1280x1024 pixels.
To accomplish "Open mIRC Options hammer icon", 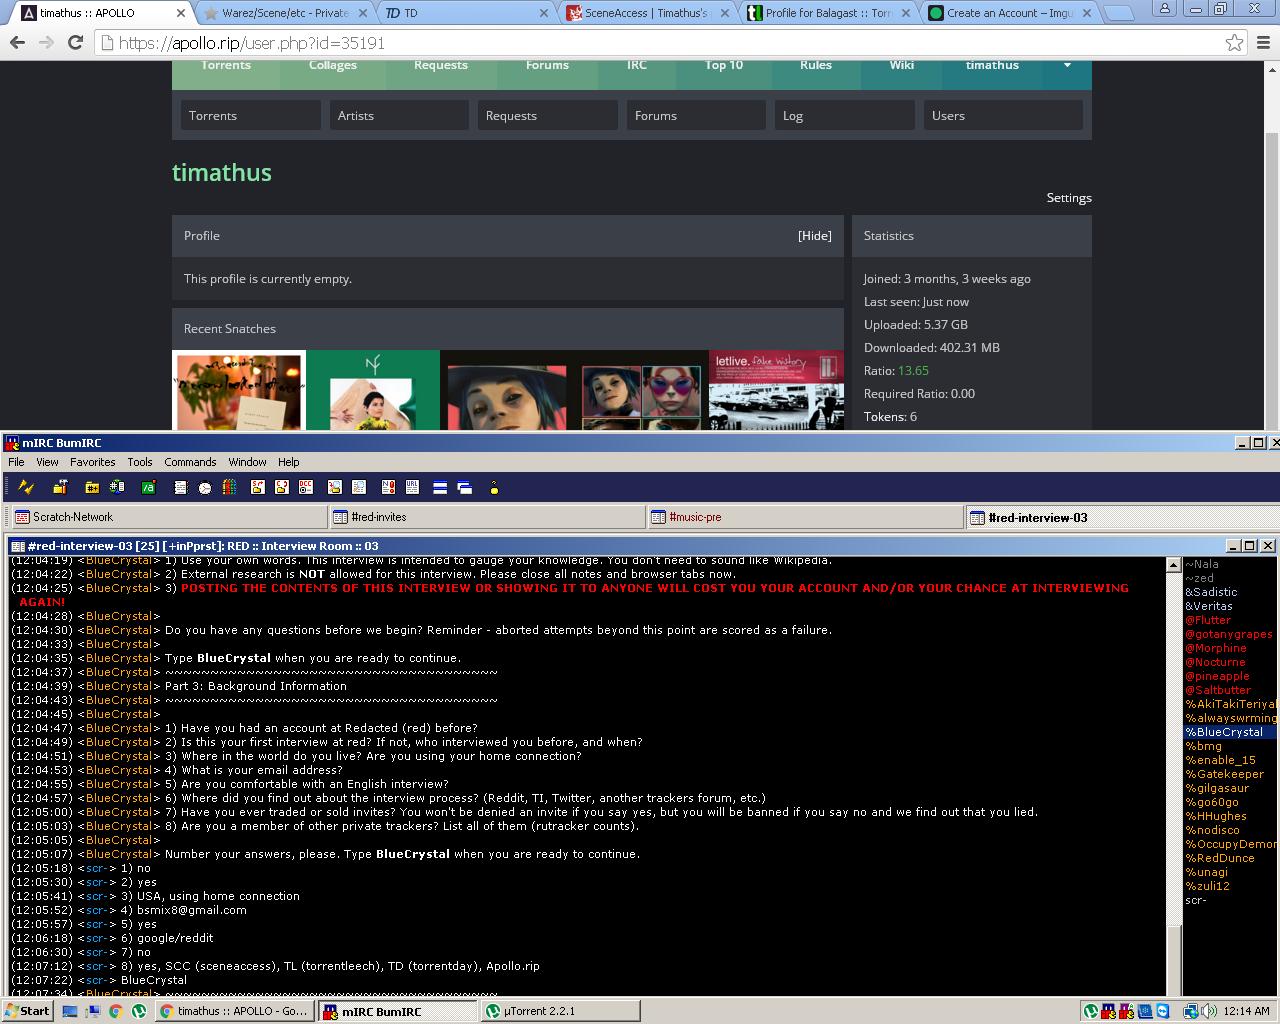I will 60,487.
